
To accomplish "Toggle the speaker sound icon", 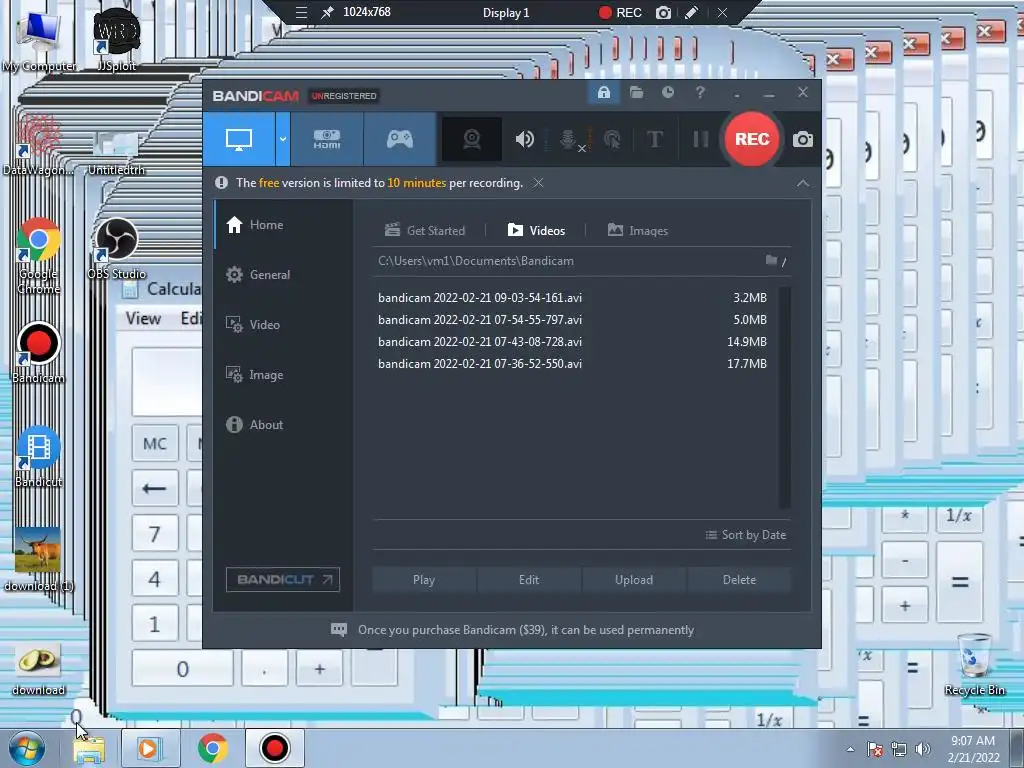I will click(524, 139).
